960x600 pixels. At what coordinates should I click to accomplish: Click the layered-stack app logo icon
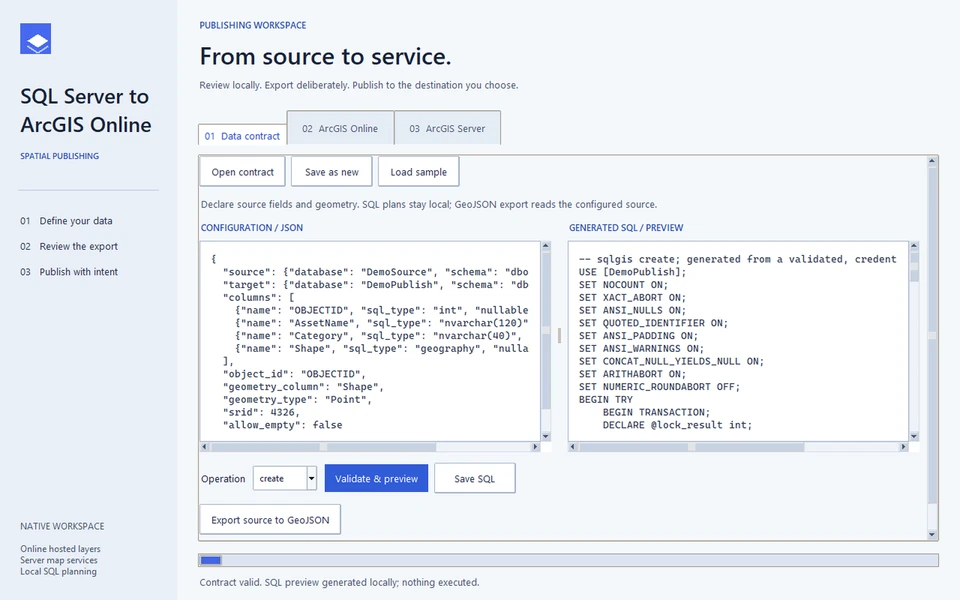pos(36,39)
